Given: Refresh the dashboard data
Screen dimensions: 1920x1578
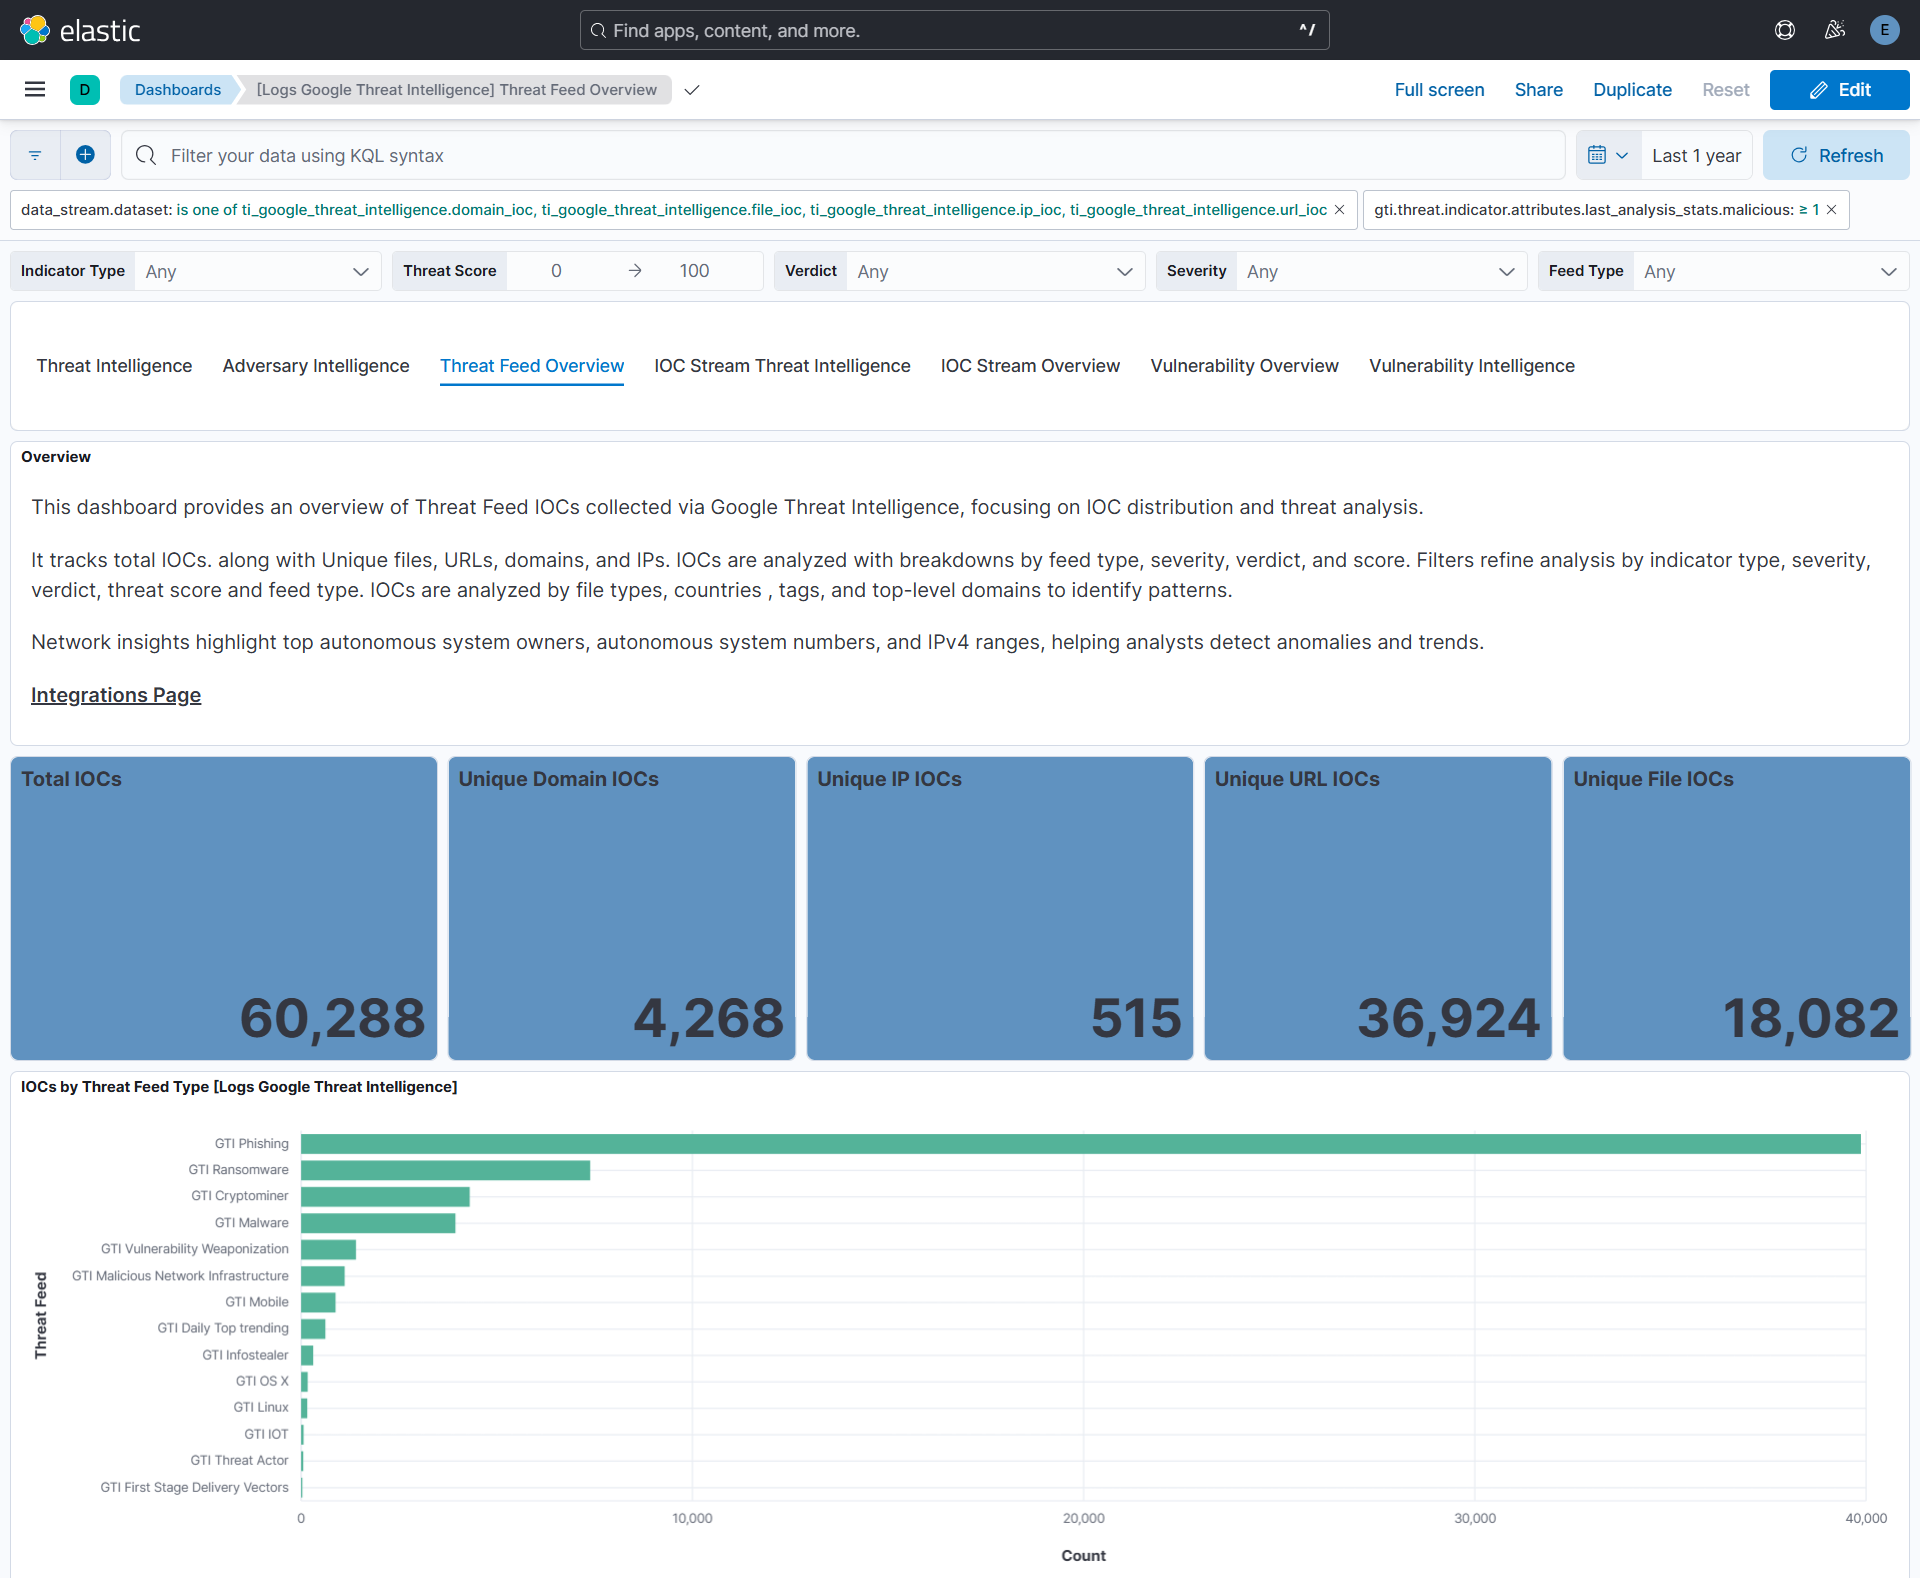Looking at the screenshot, I should [1836, 155].
